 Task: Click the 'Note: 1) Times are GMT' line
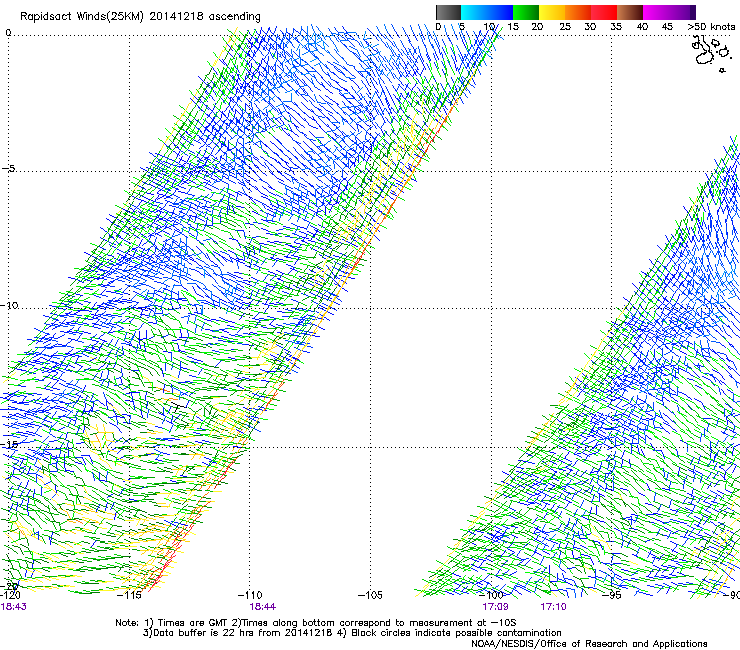[315, 623]
